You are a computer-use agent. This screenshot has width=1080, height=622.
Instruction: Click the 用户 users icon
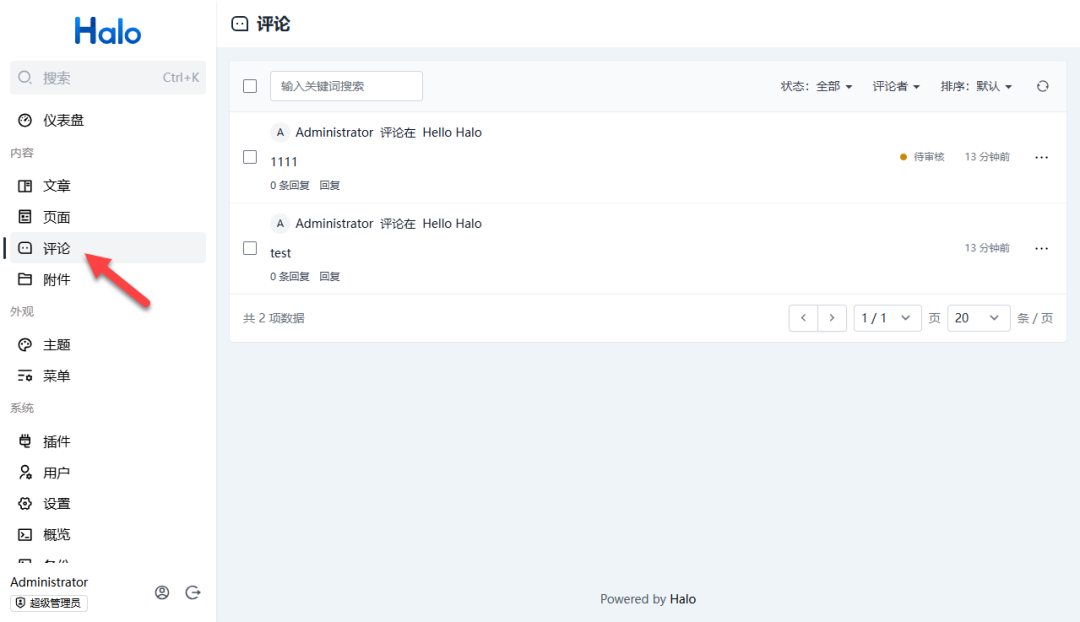click(25, 472)
